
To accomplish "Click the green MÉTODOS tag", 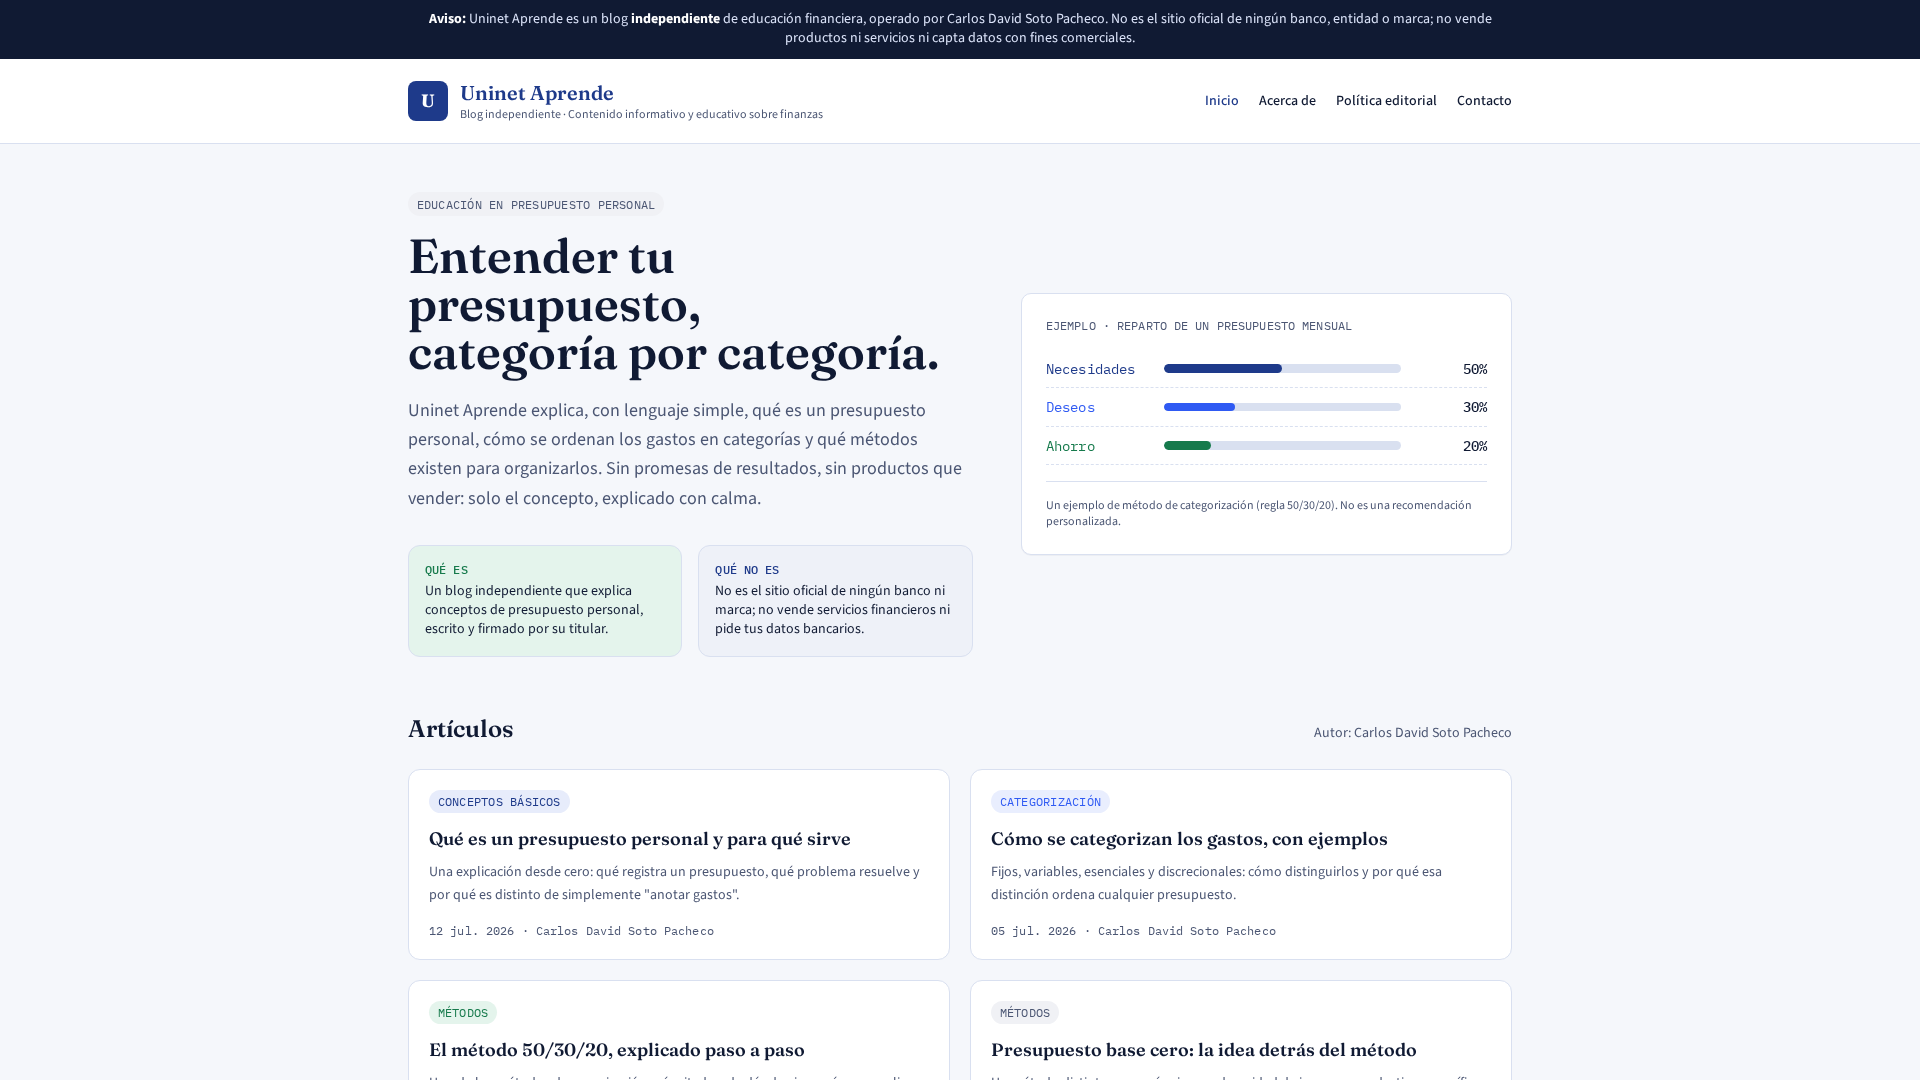I will pyautogui.click(x=463, y=1013).
